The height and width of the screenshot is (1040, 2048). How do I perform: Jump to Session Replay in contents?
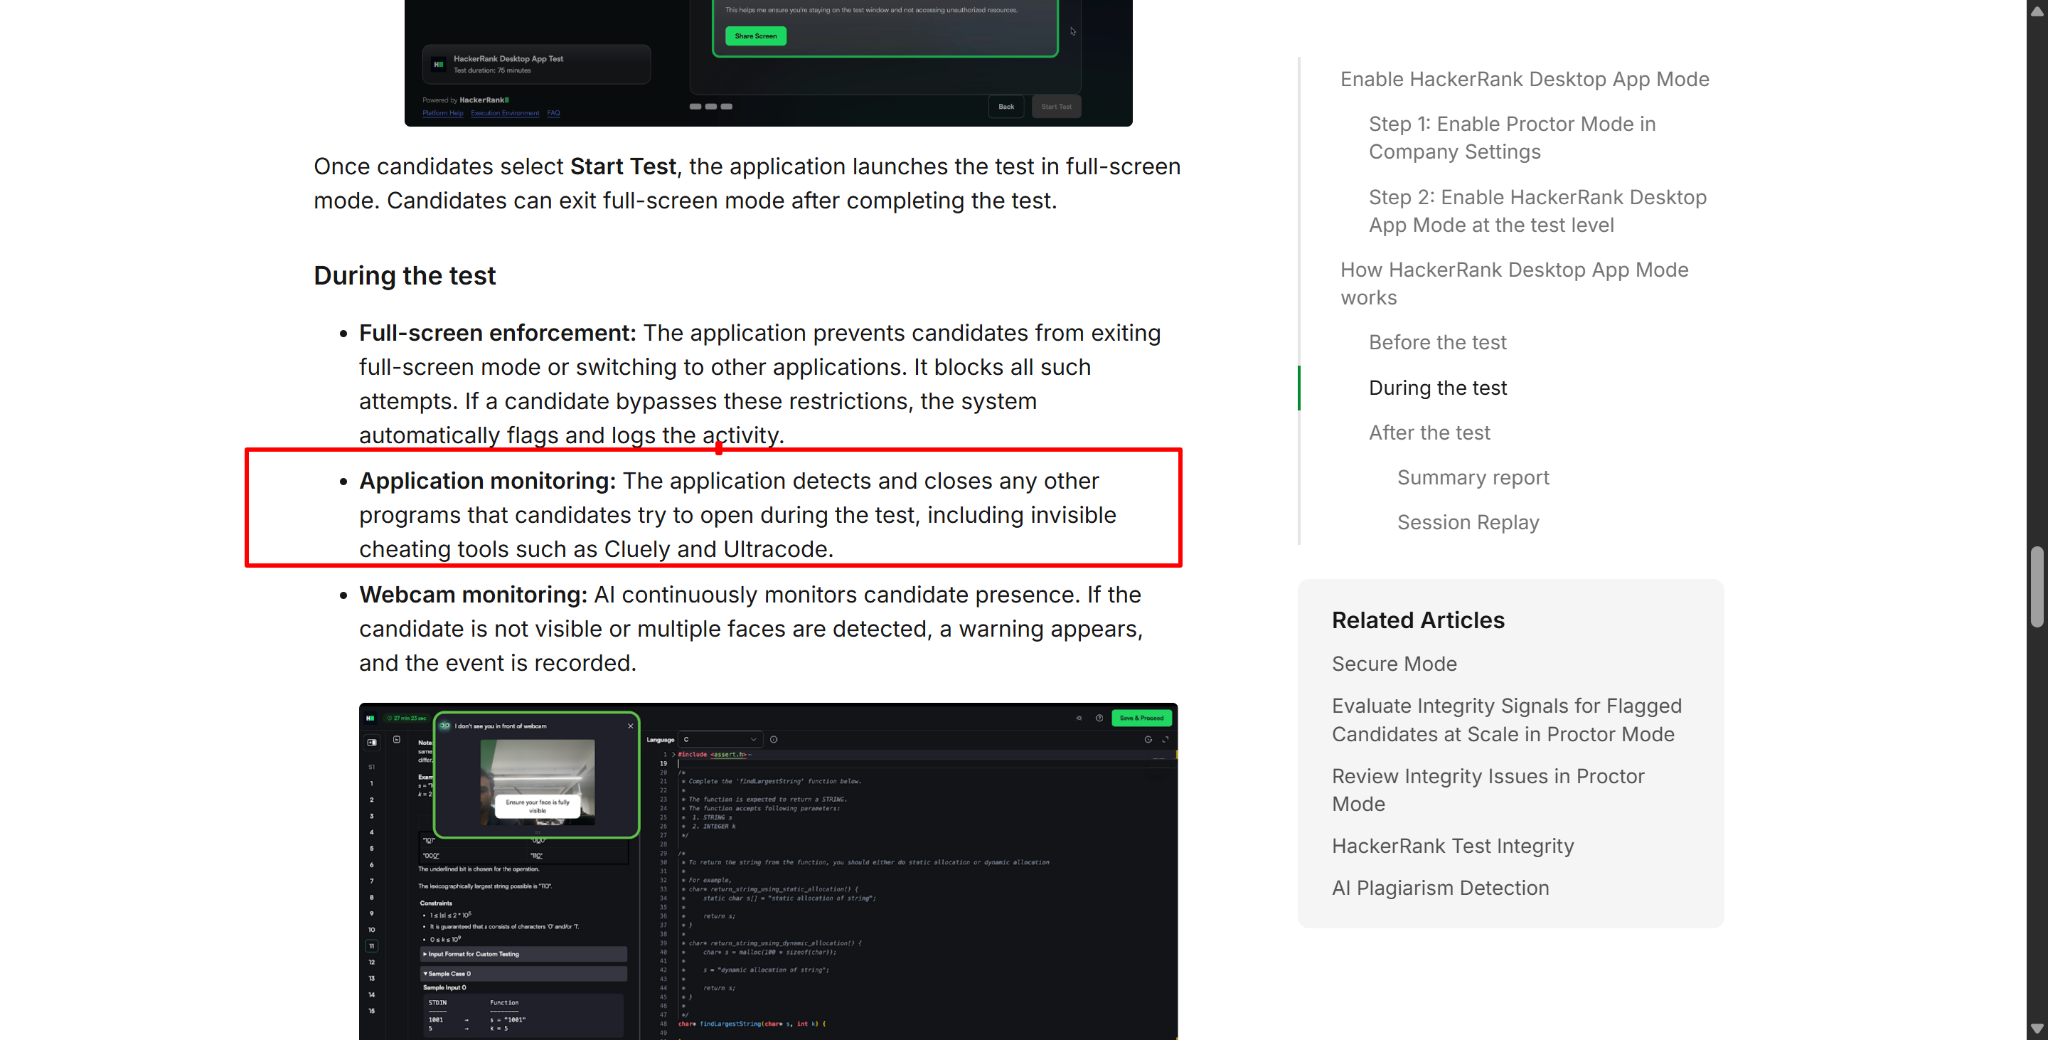pos(1468,523)
